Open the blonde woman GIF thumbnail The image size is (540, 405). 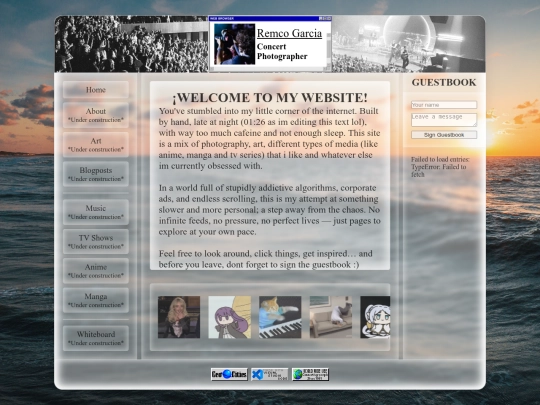coord(179,317)
